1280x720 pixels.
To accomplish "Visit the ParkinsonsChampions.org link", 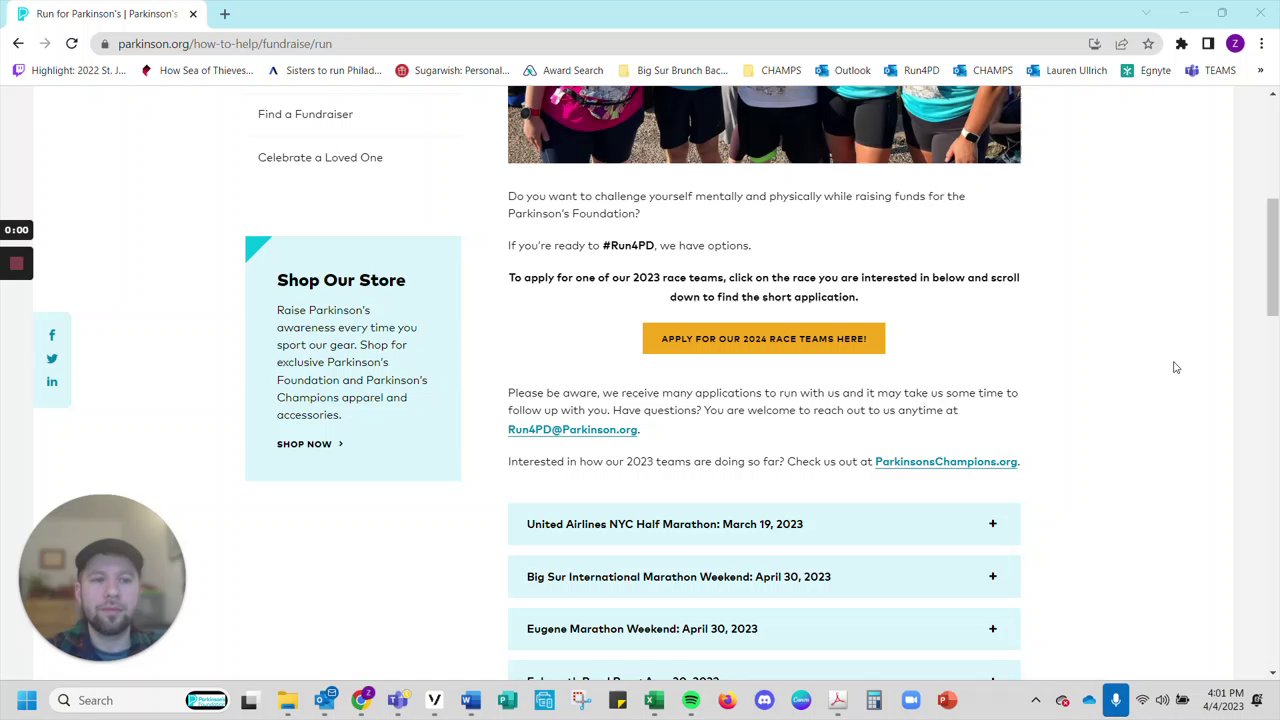I will click(x=946, y=462).
